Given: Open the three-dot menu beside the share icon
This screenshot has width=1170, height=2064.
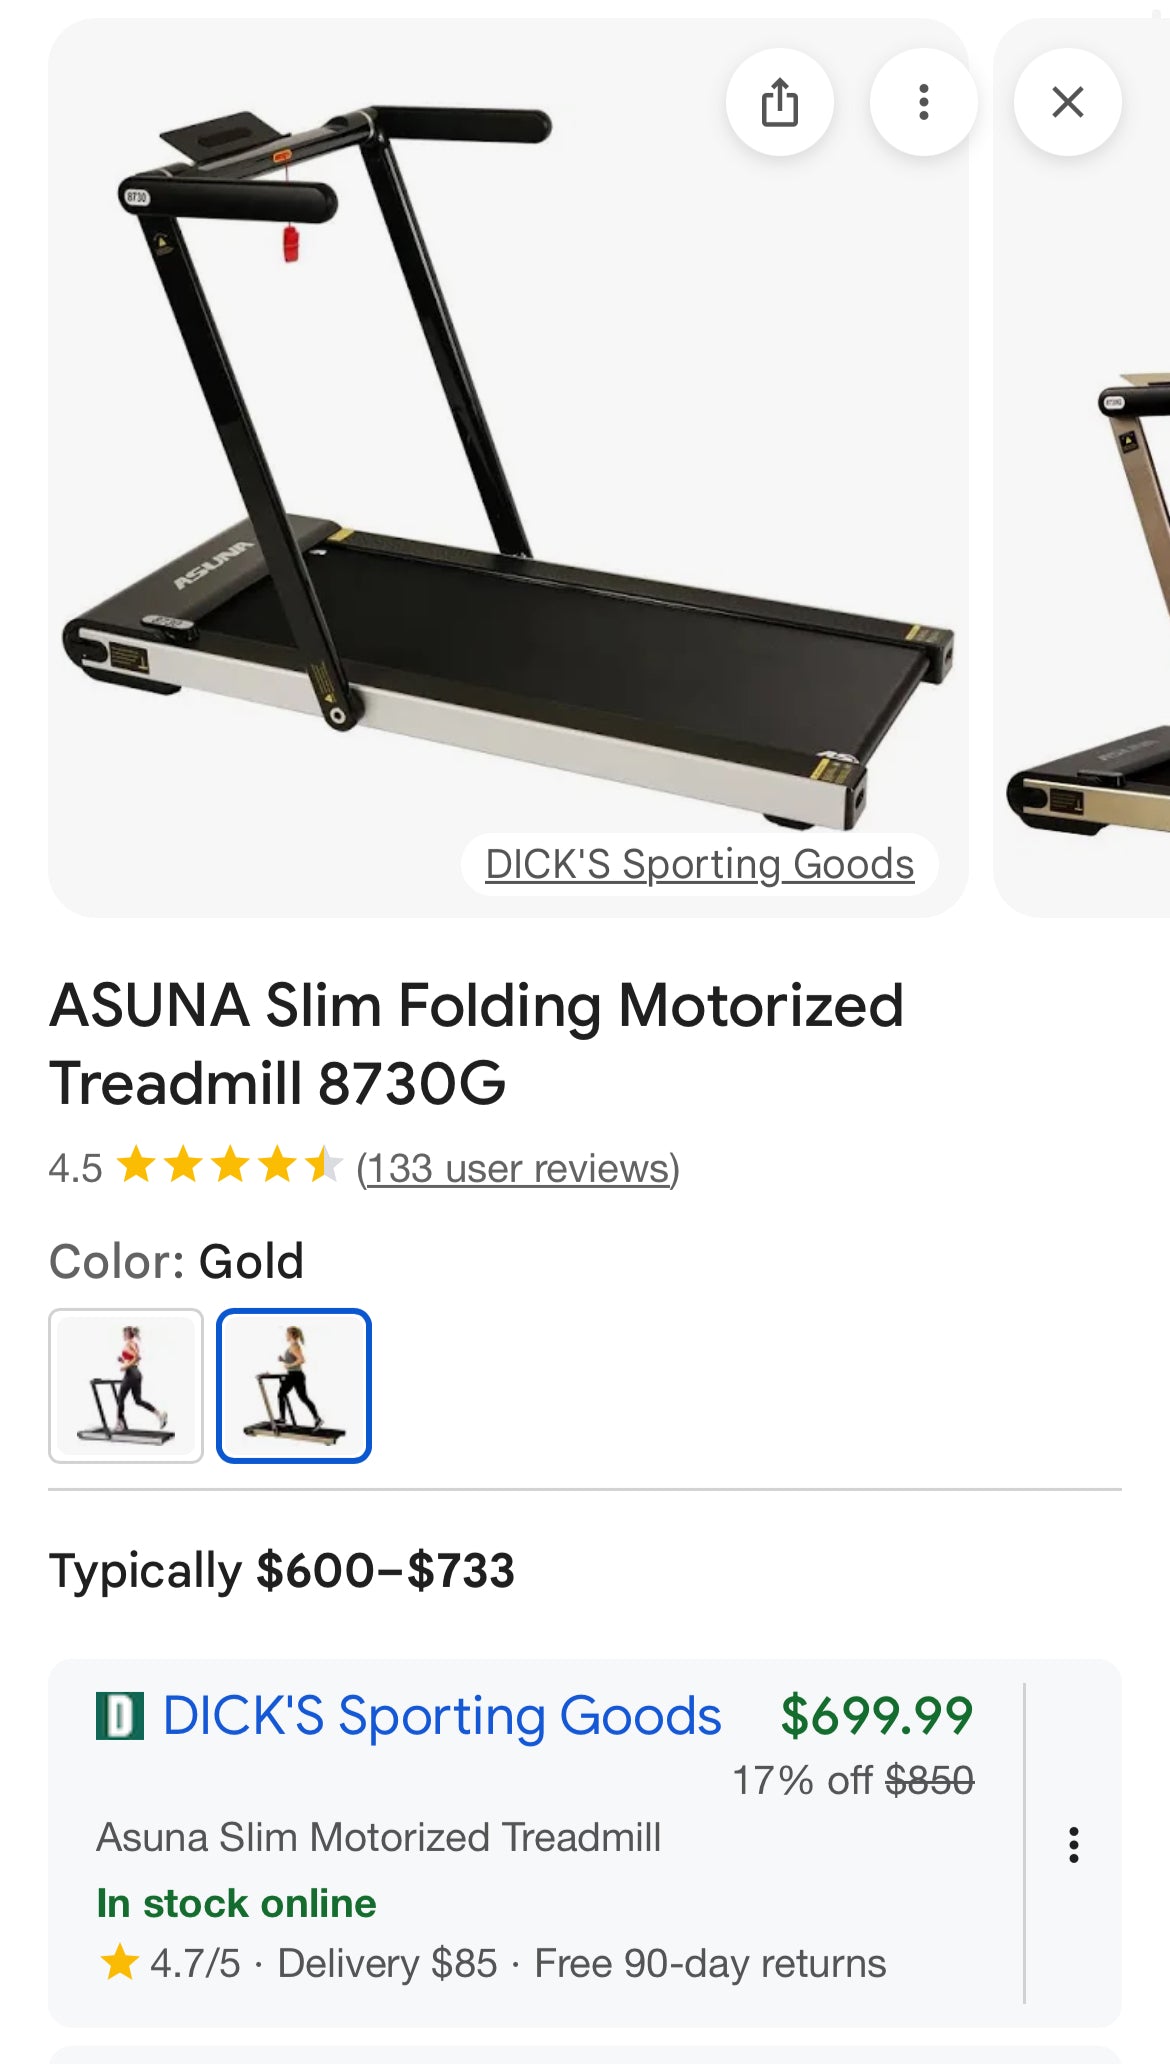Looking at the screenshot, I should [923, 102].
